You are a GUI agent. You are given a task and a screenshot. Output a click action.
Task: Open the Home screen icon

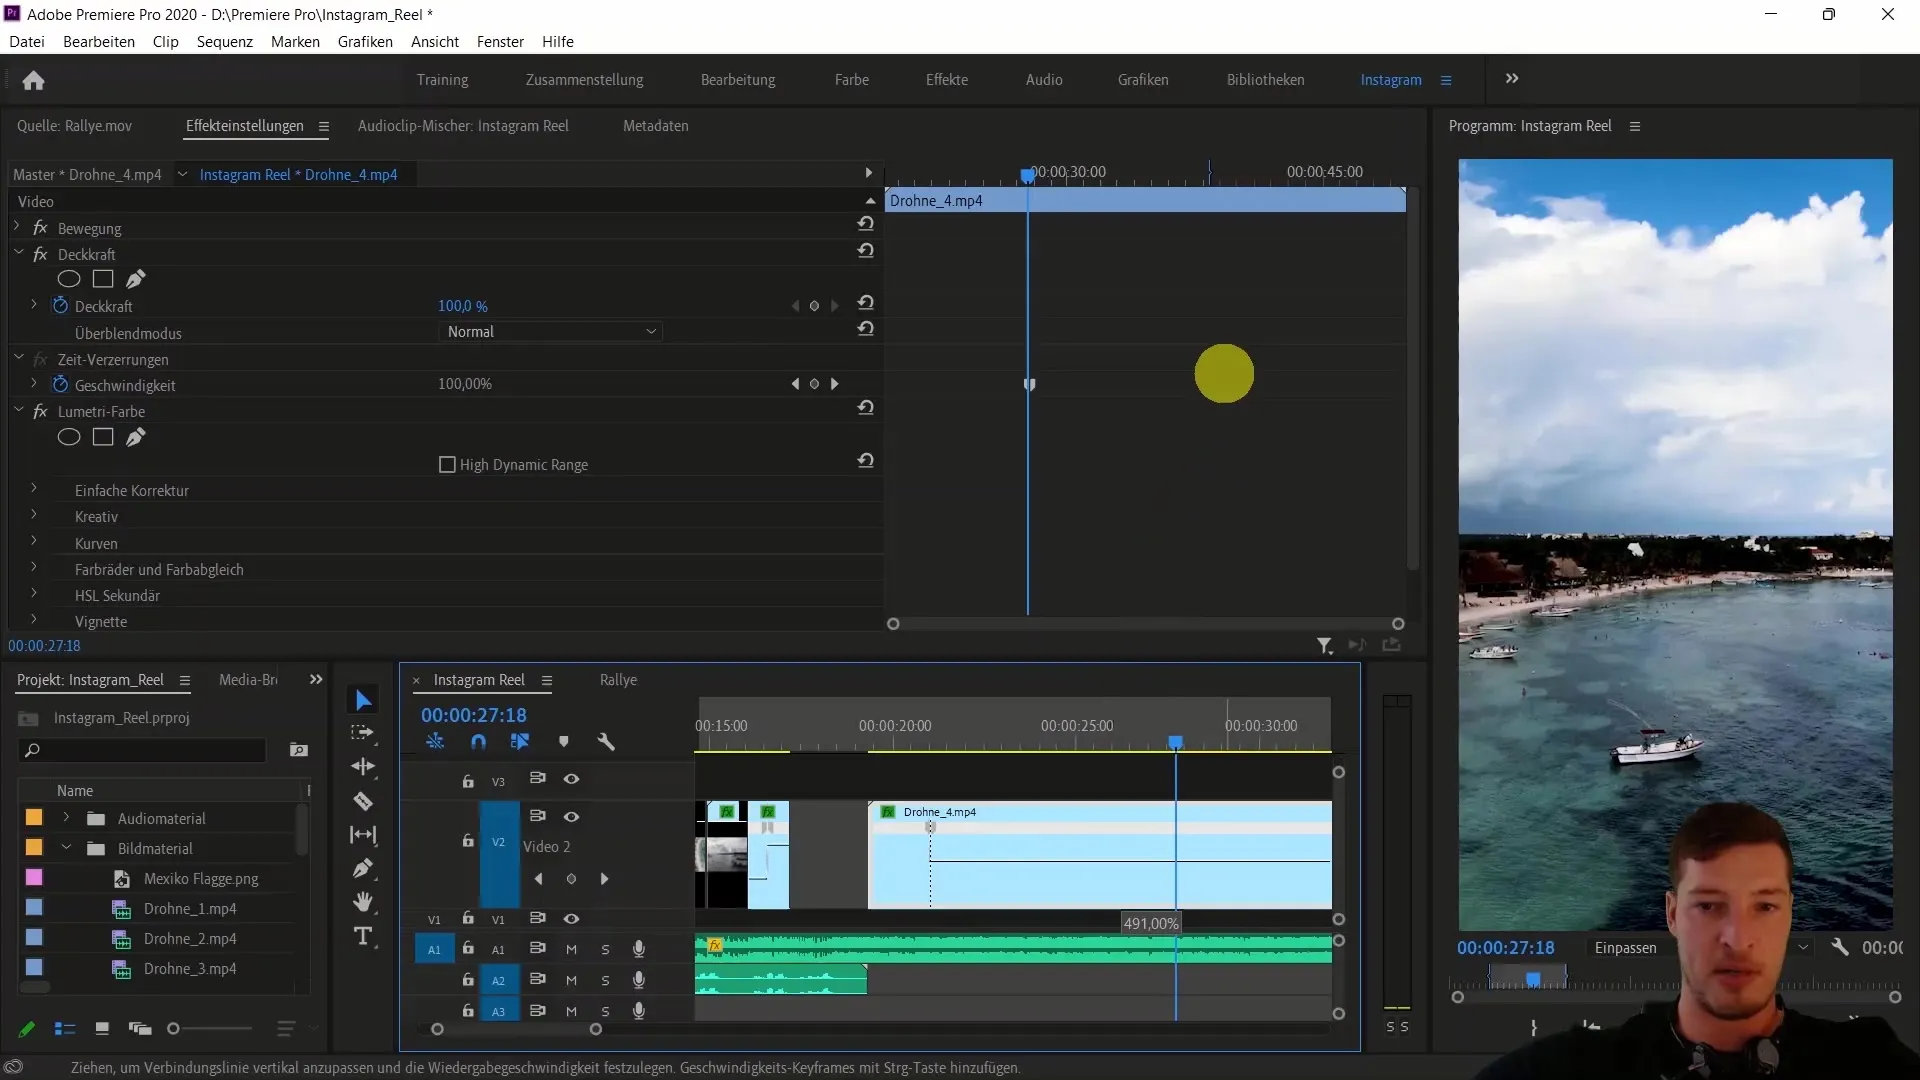pyautogui.click(x=33, y=80)
